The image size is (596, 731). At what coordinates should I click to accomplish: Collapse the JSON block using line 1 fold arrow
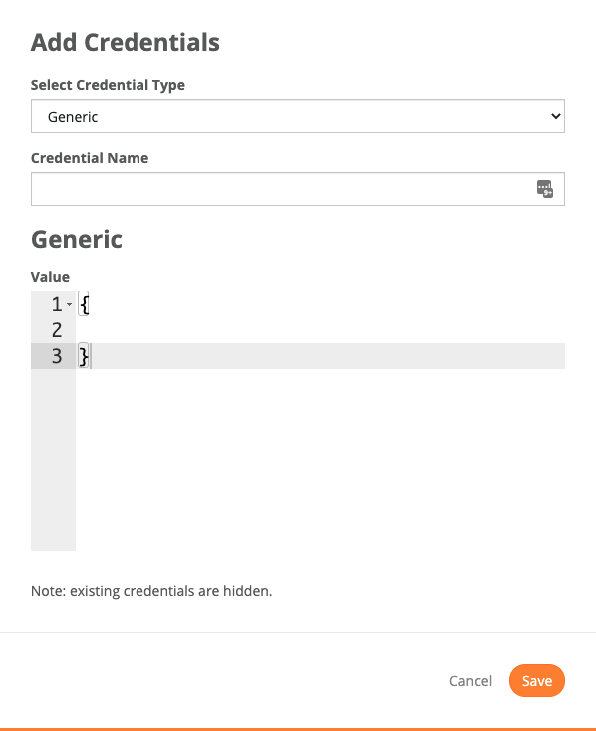69,304
